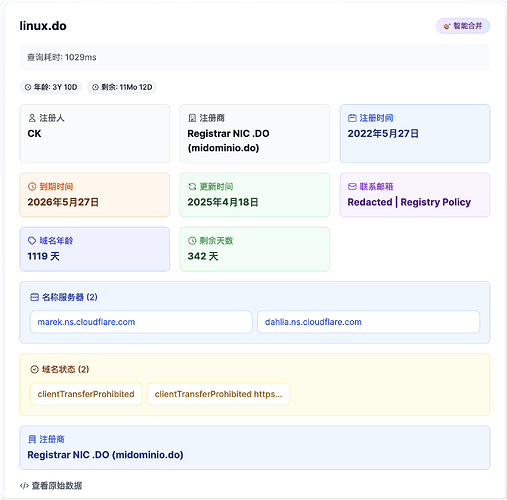Open marek.ns.cloudflare.com nameserver link

pos(86,322)
